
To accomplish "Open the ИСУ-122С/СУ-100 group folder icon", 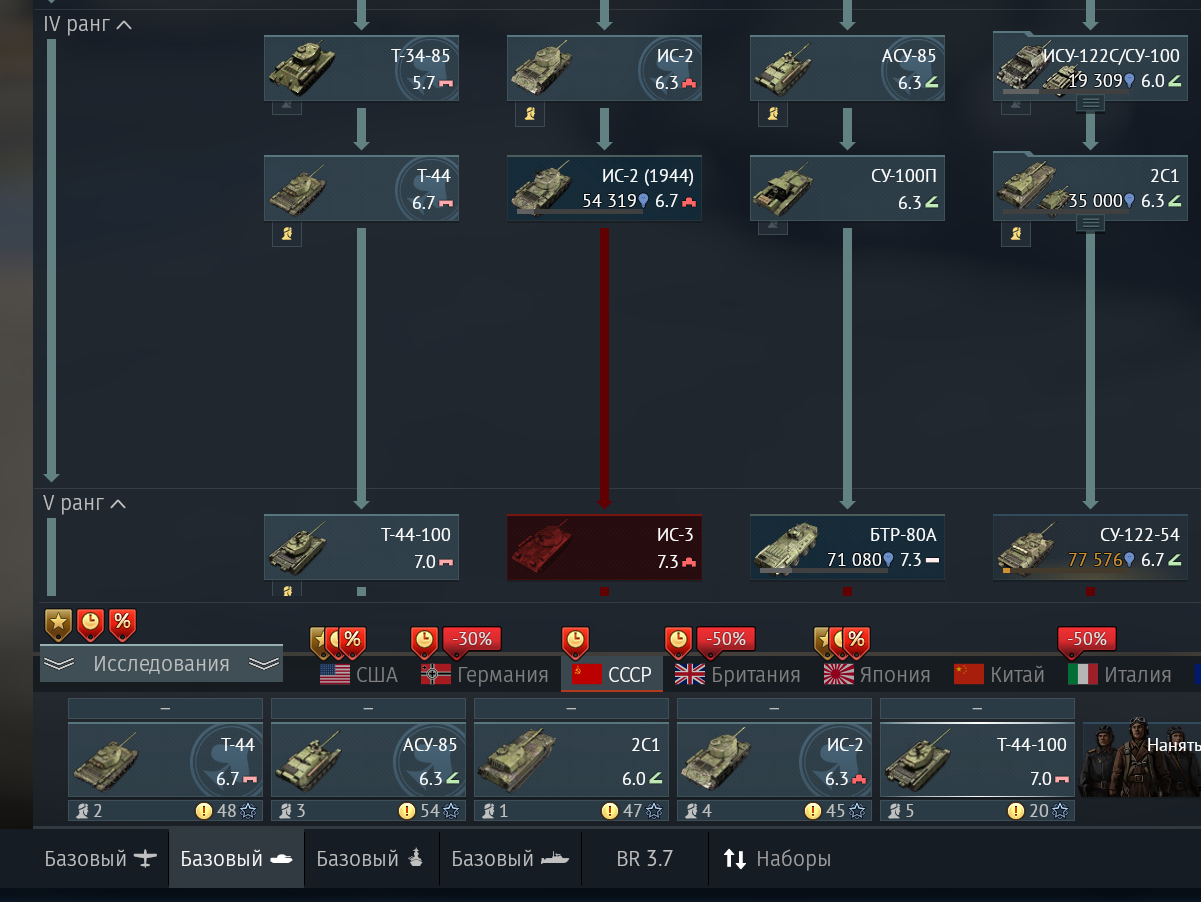I will (x=1091, y=102).
